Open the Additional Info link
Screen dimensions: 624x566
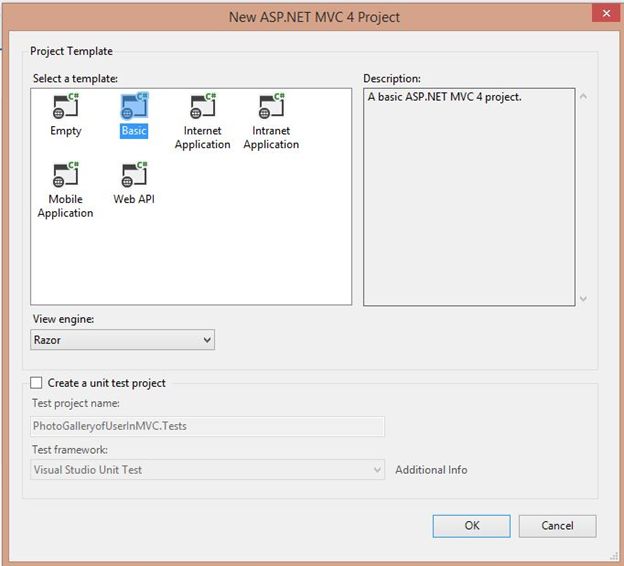point(431,470)
